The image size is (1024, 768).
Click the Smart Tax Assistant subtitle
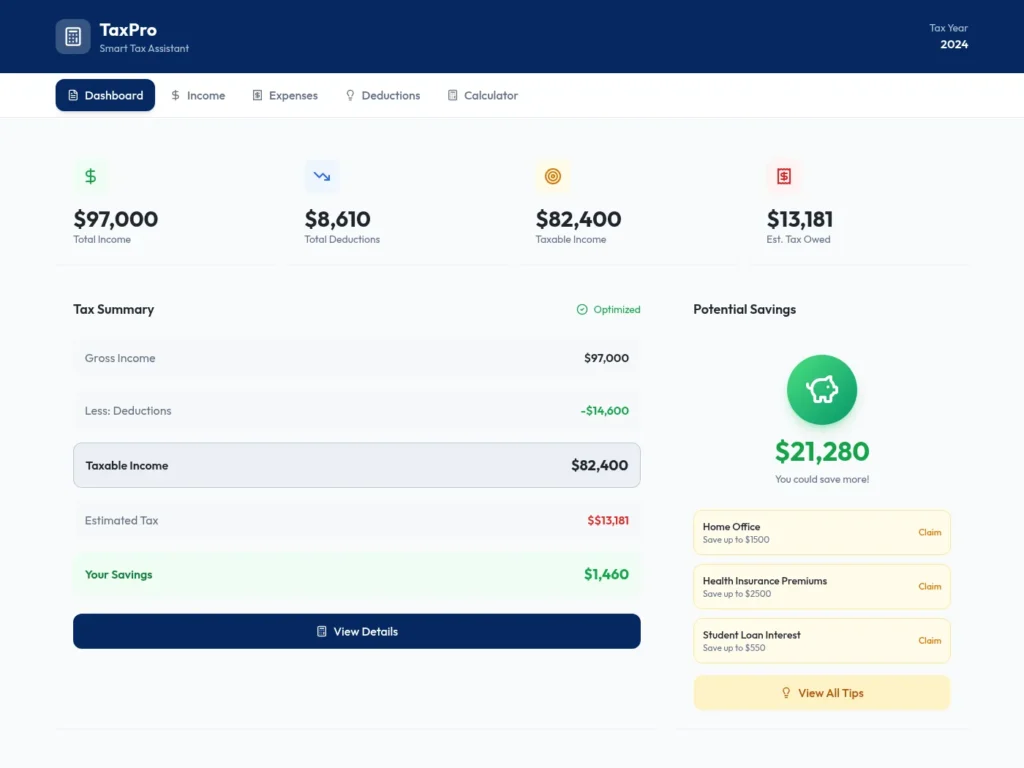tap(144, 48)
